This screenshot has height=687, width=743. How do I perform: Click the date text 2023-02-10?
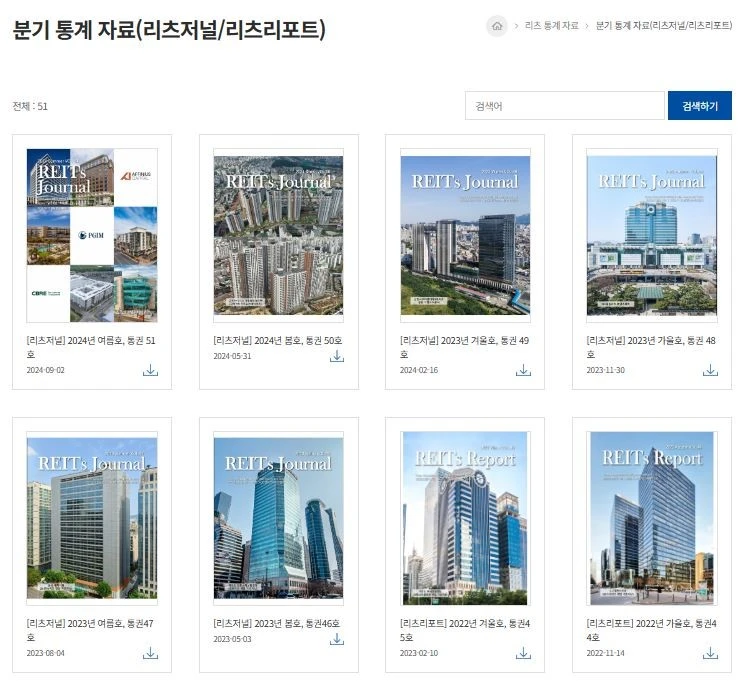(419, 653)
